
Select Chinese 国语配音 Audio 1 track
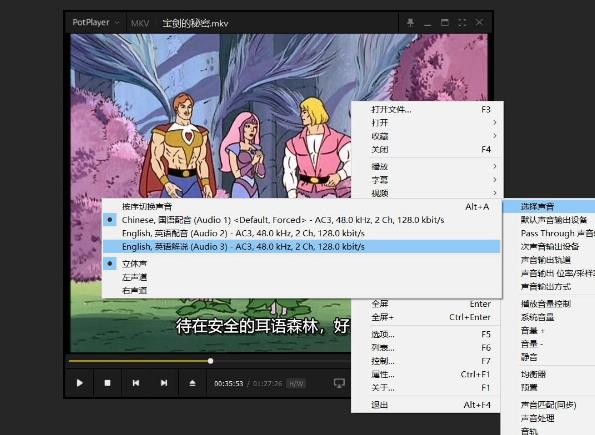[x=302, y=220]
